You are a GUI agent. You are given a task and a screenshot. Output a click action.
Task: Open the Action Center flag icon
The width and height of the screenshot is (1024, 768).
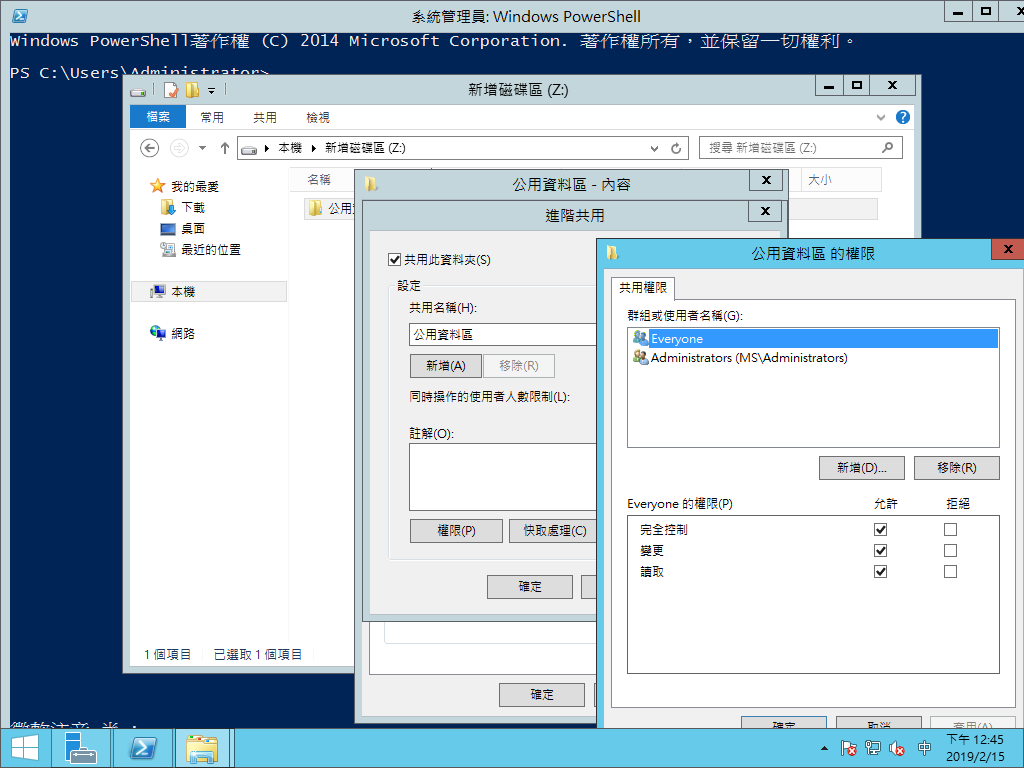[848, 748]
